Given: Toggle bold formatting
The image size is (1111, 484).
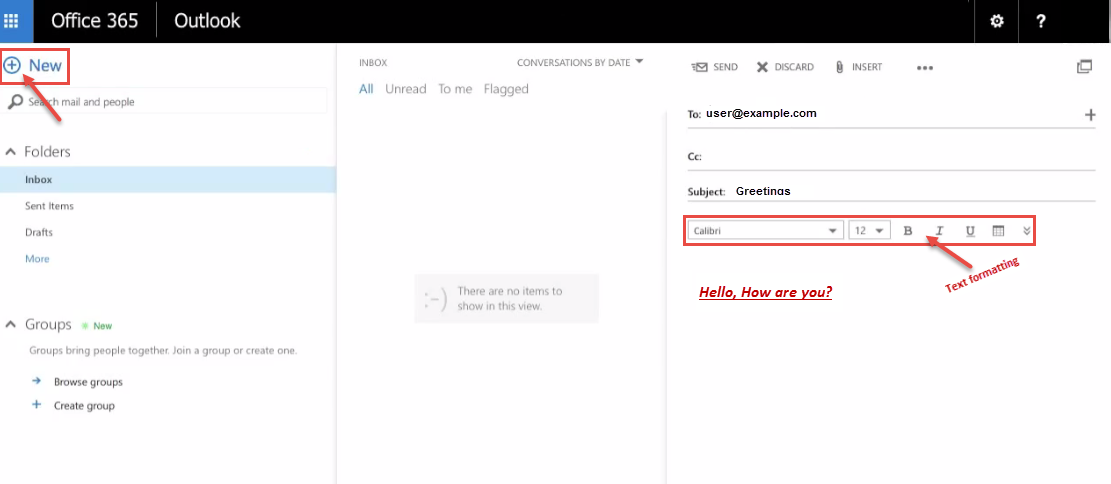Looking at the screenshot, I should pyautogui.click(x=908, y=230).
